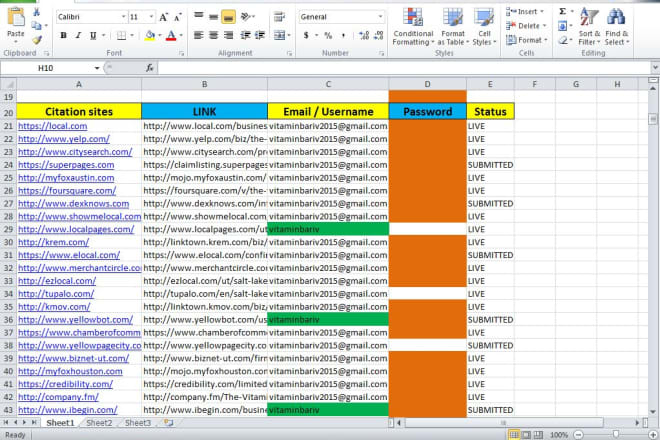This screenshot has height=440, width=660.
Task: Shrink the font size
Action: [x=178, y=17]
